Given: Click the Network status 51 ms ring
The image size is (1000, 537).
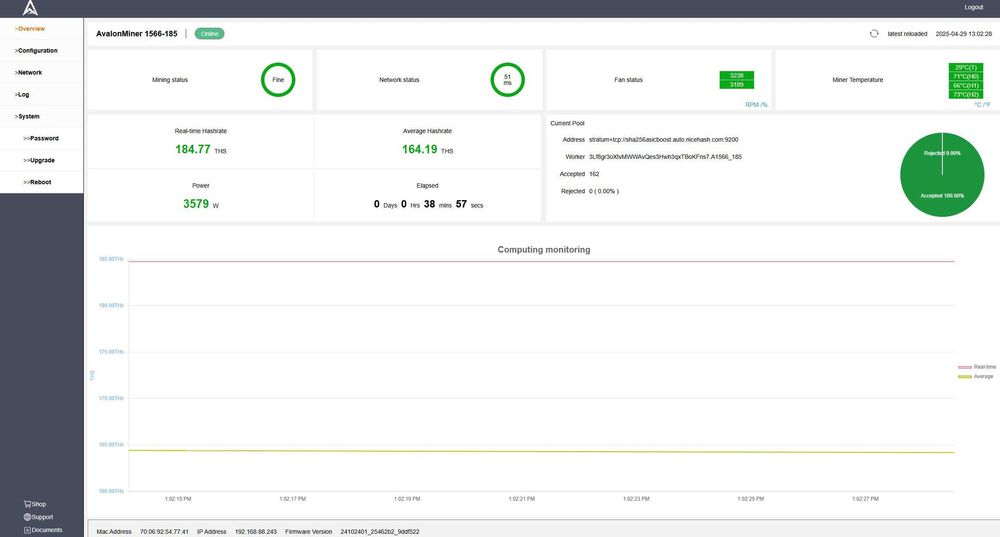Looking at the screenshot, I should 508,80.
